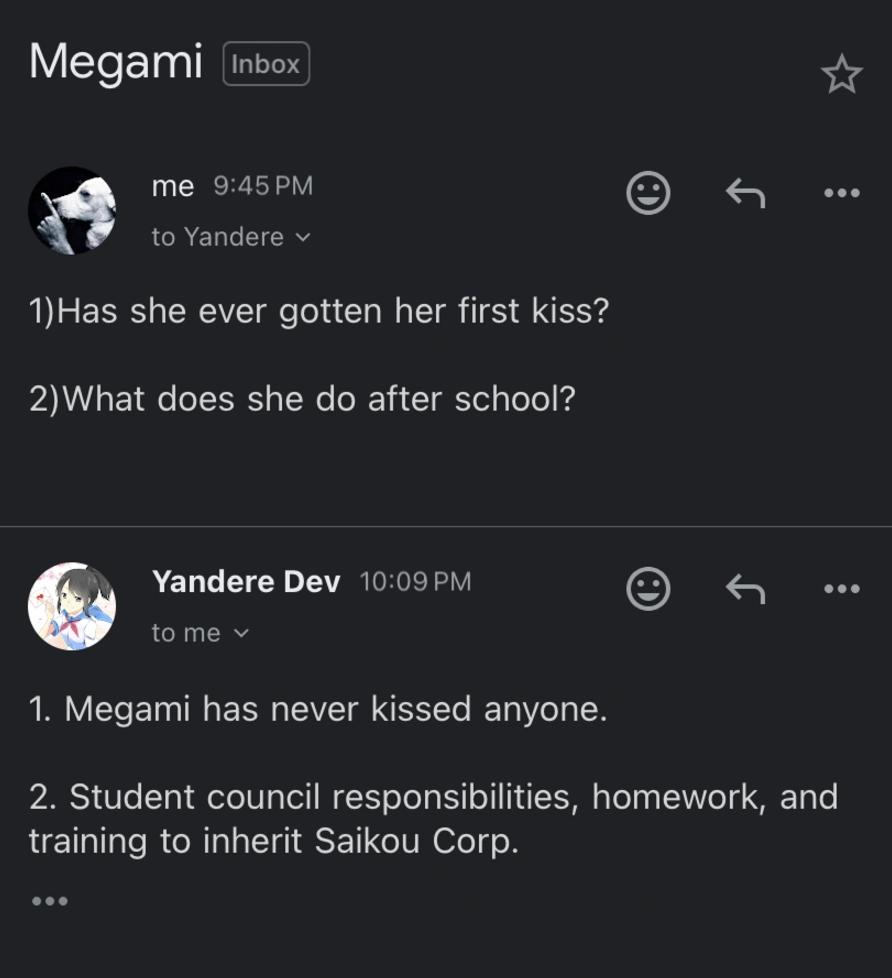
Task: Expand the "to Yandere" recipient details
Action: click(231, 237)
